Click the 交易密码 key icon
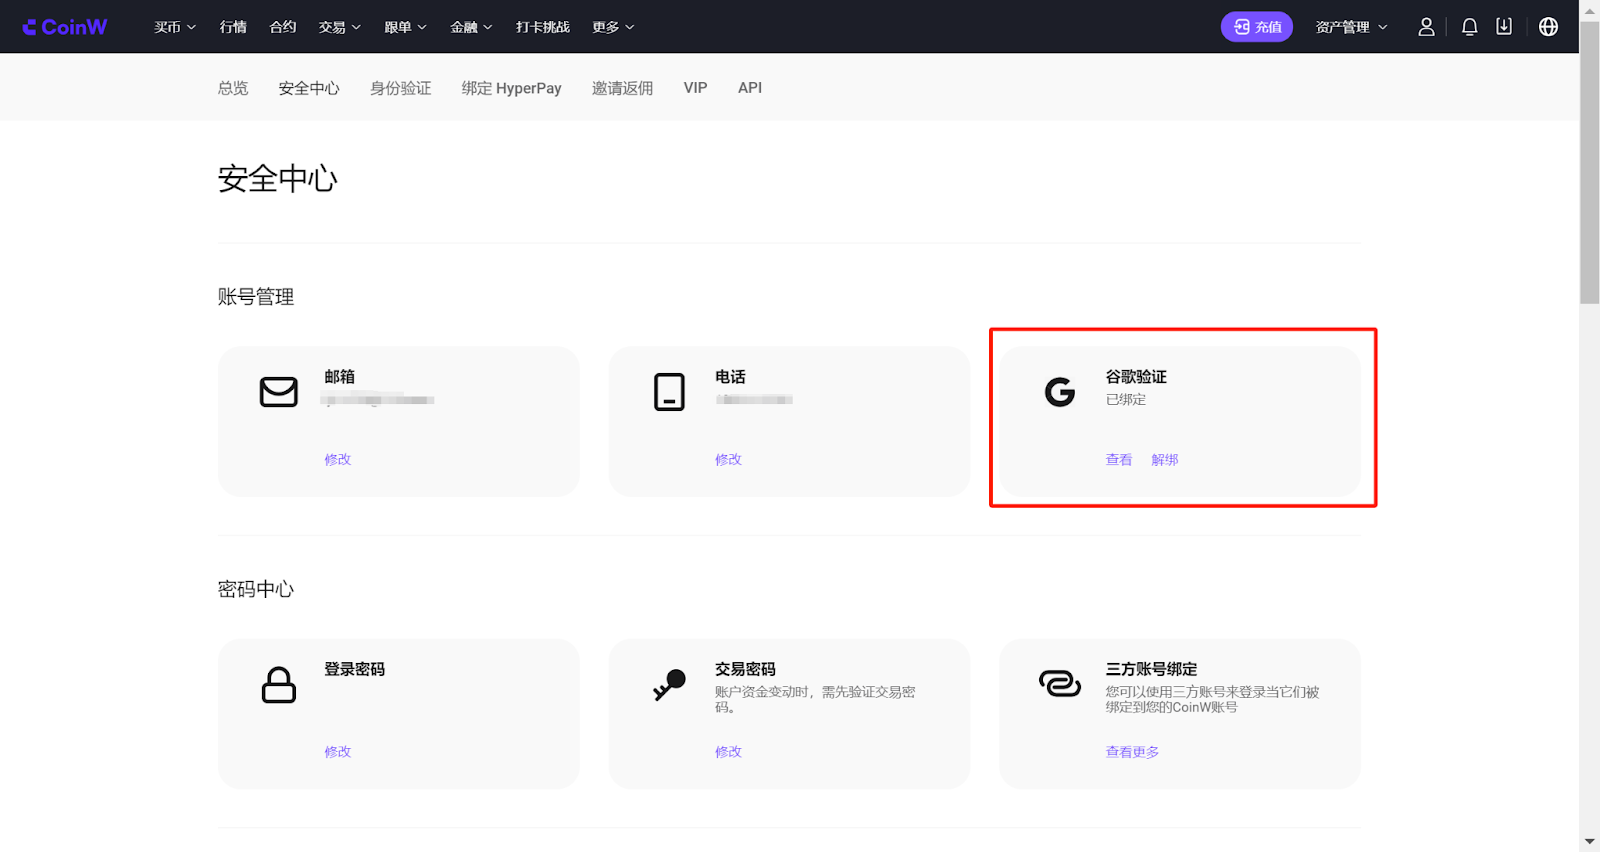 [x=669, y=685]
